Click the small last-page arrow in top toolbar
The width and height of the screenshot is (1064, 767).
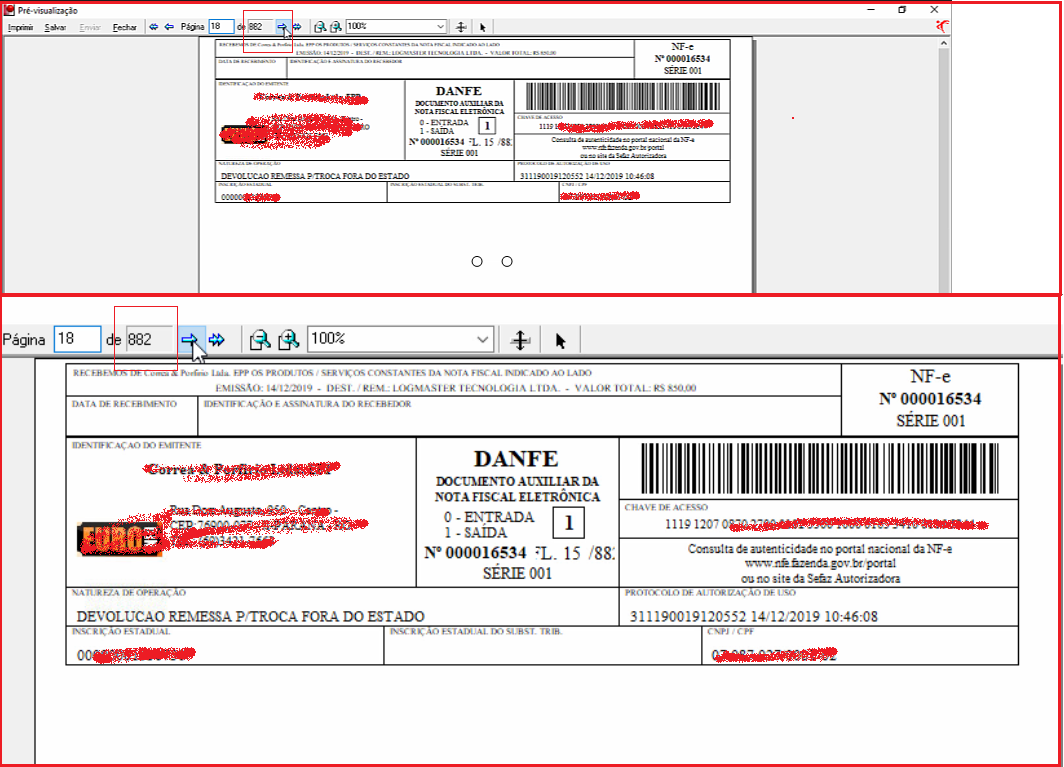coord(297,27)
